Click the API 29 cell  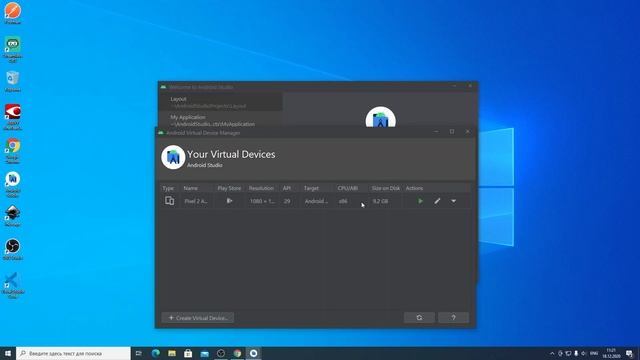coord(287,201)
